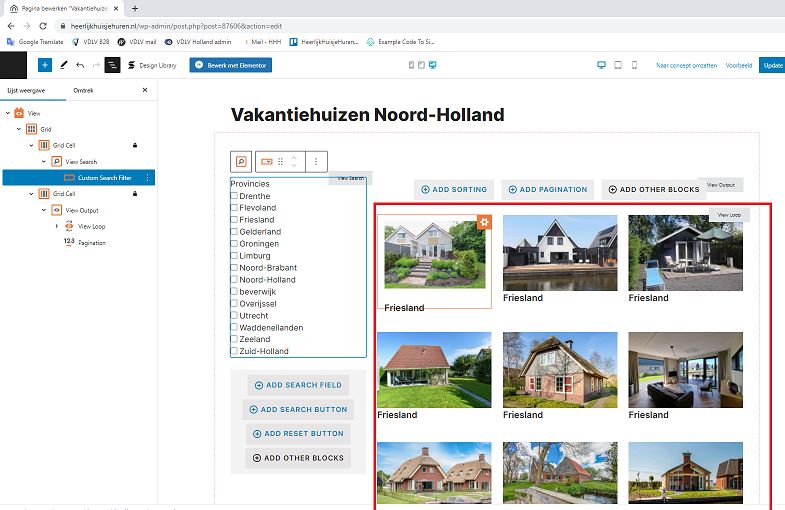Click lock icon on second Grid Cell
The image size is (785, 510).
pos(135,194)
